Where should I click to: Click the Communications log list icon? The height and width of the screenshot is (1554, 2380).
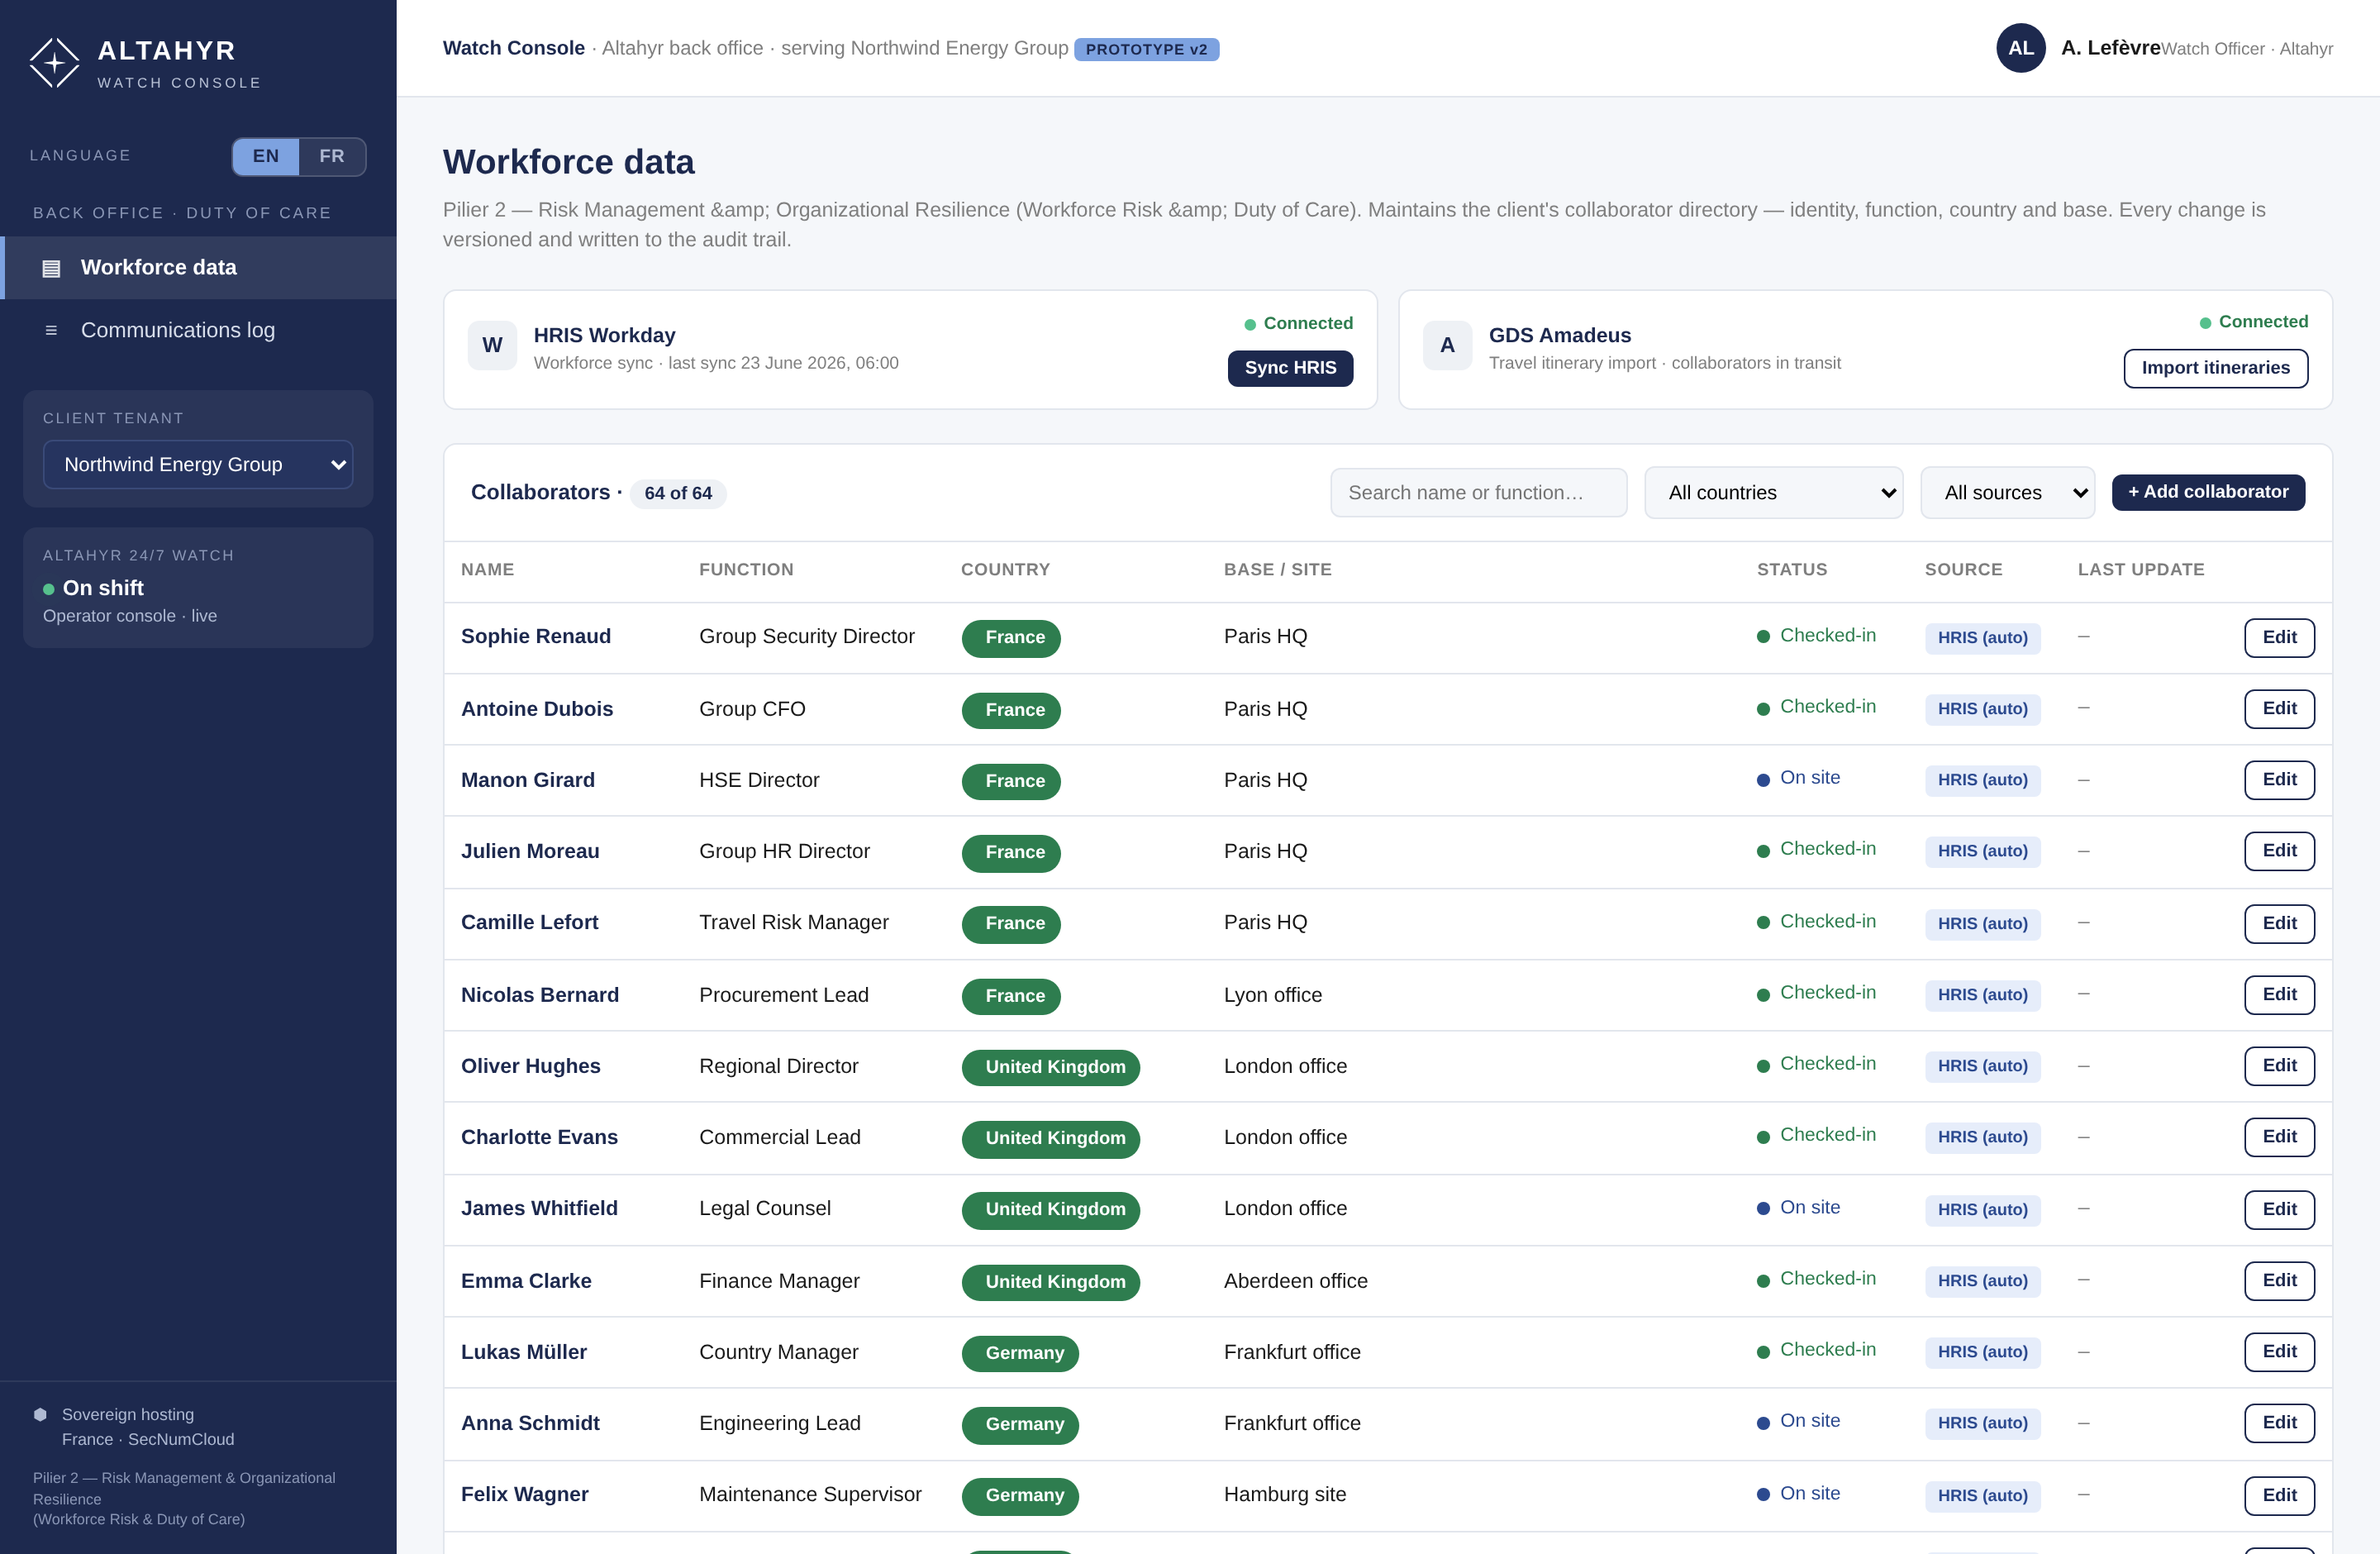(x=51, y=330)
